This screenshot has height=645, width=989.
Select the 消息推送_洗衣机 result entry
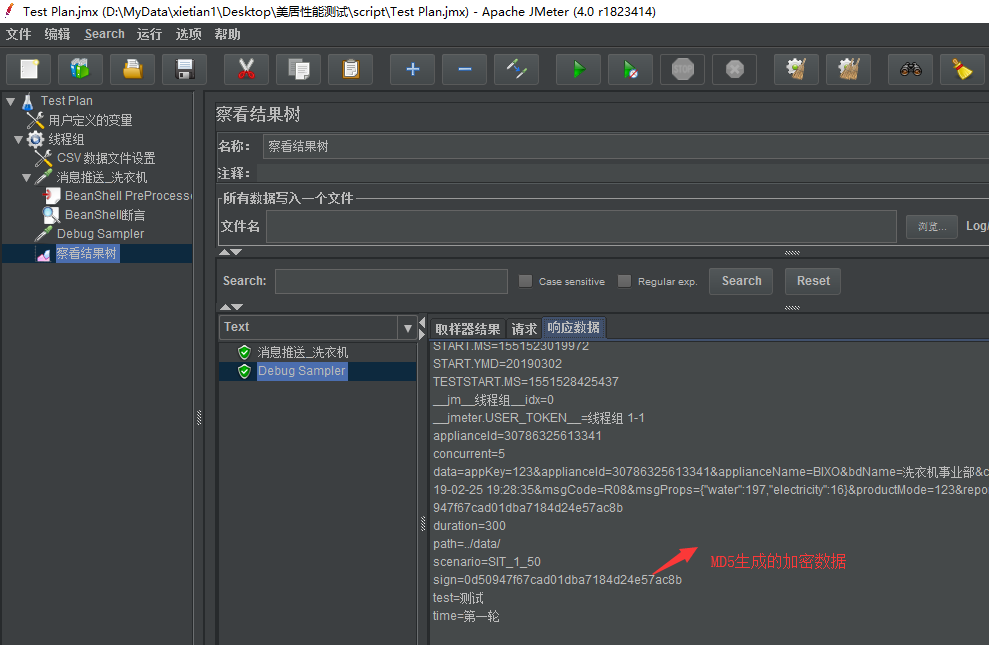302,352
